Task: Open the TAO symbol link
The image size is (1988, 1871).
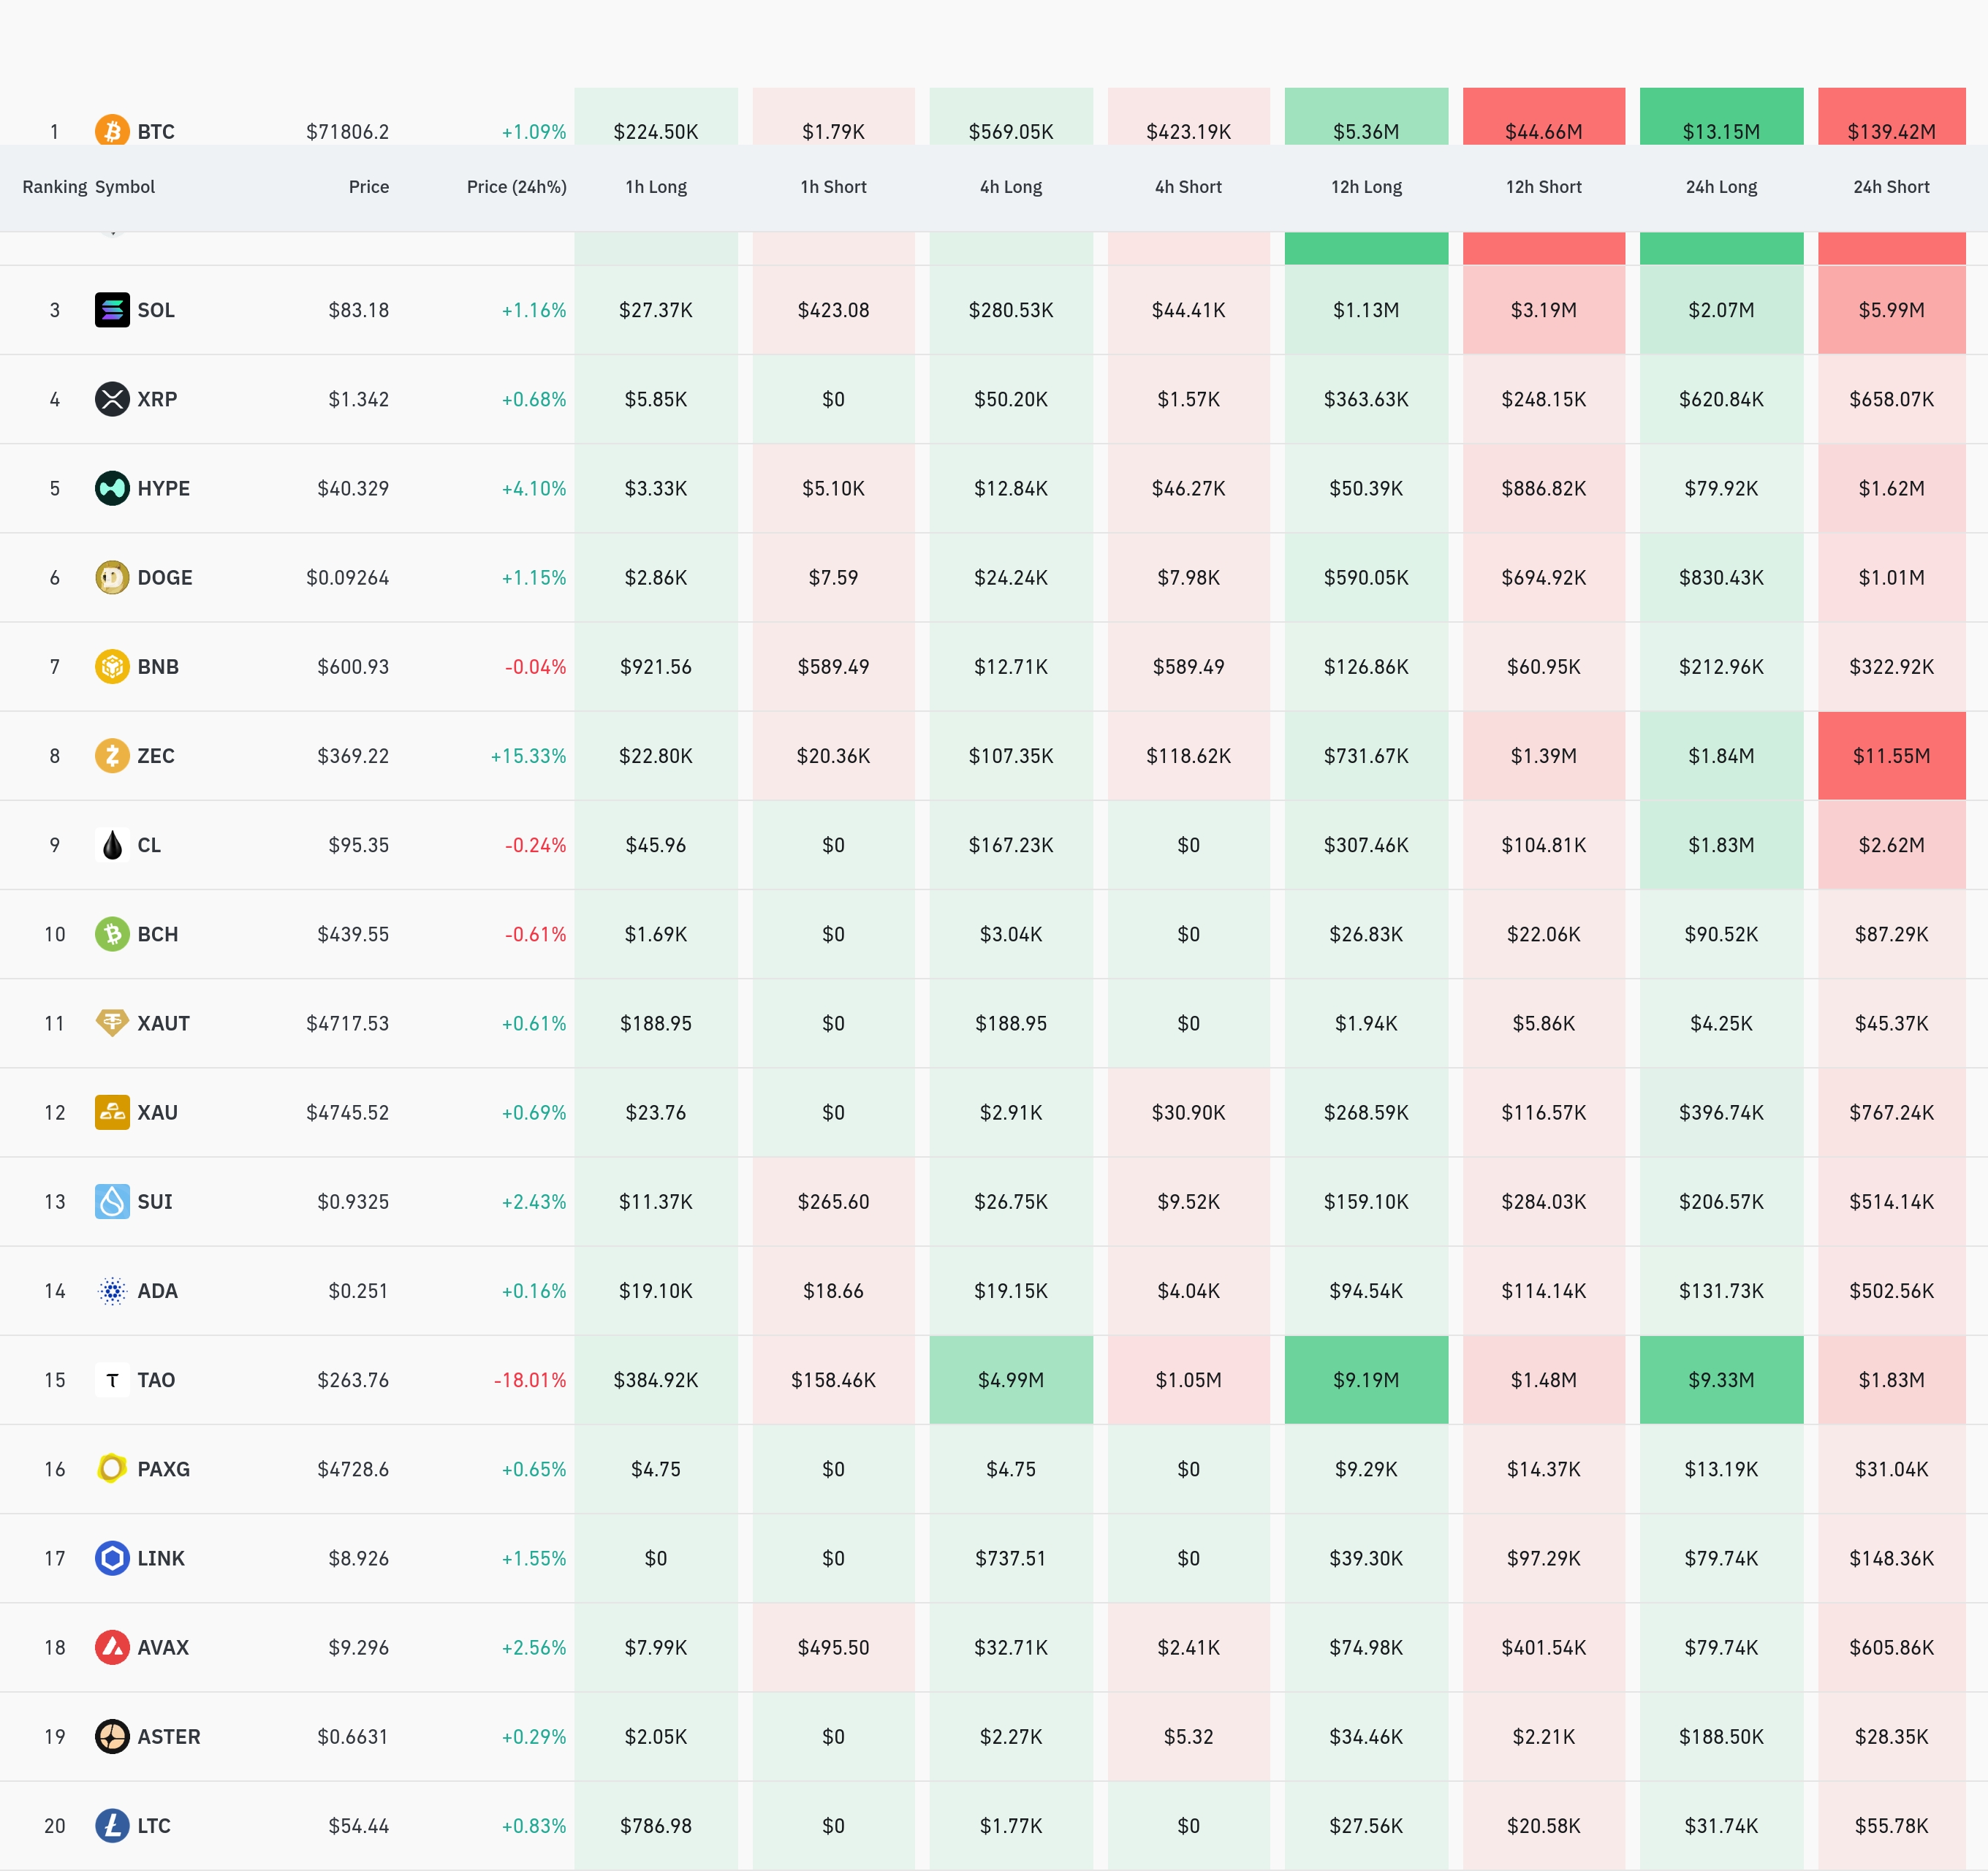Action: click(156, 1380)
